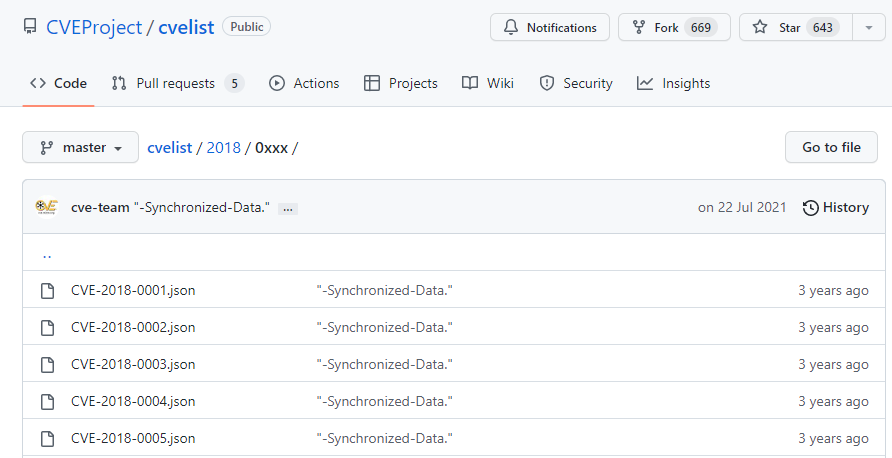Viewport: 892px width, 458px height.
Task: Open the Wiki tab
Action: coord(488,84)
